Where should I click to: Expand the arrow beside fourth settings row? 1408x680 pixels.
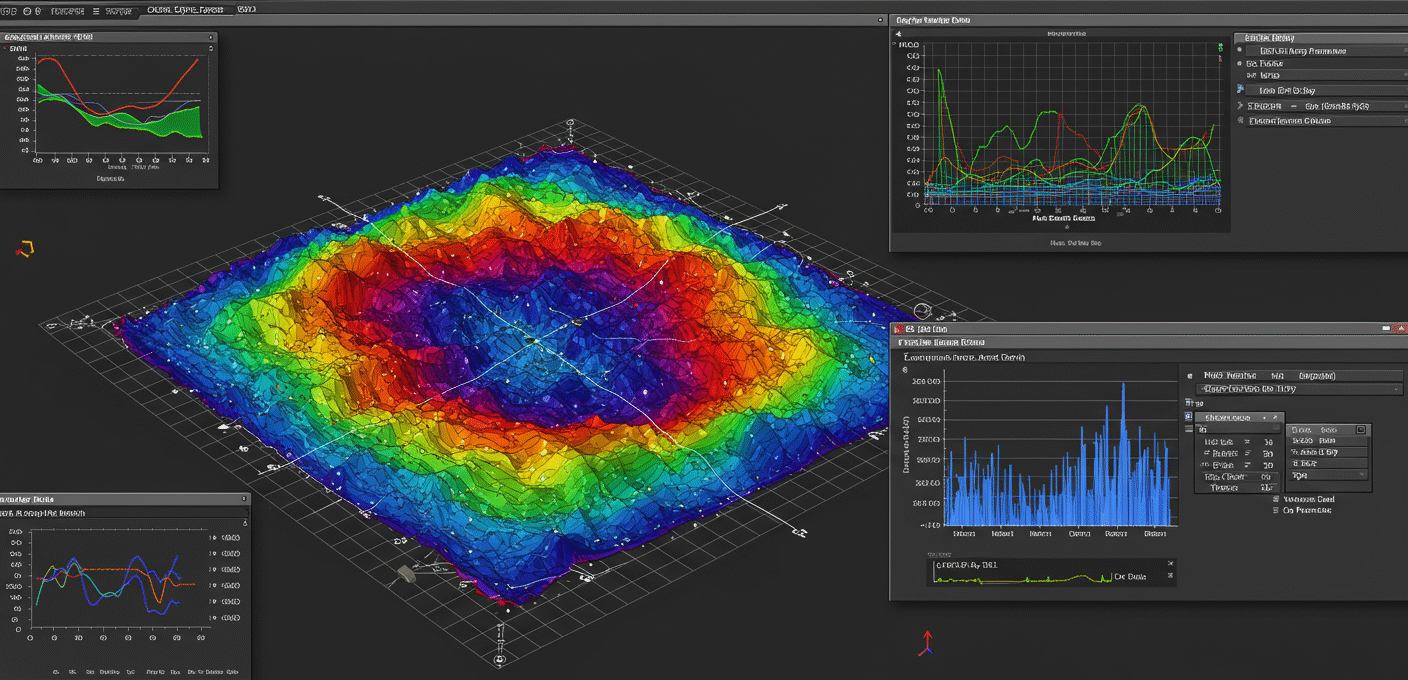(x=1241, y=105)
